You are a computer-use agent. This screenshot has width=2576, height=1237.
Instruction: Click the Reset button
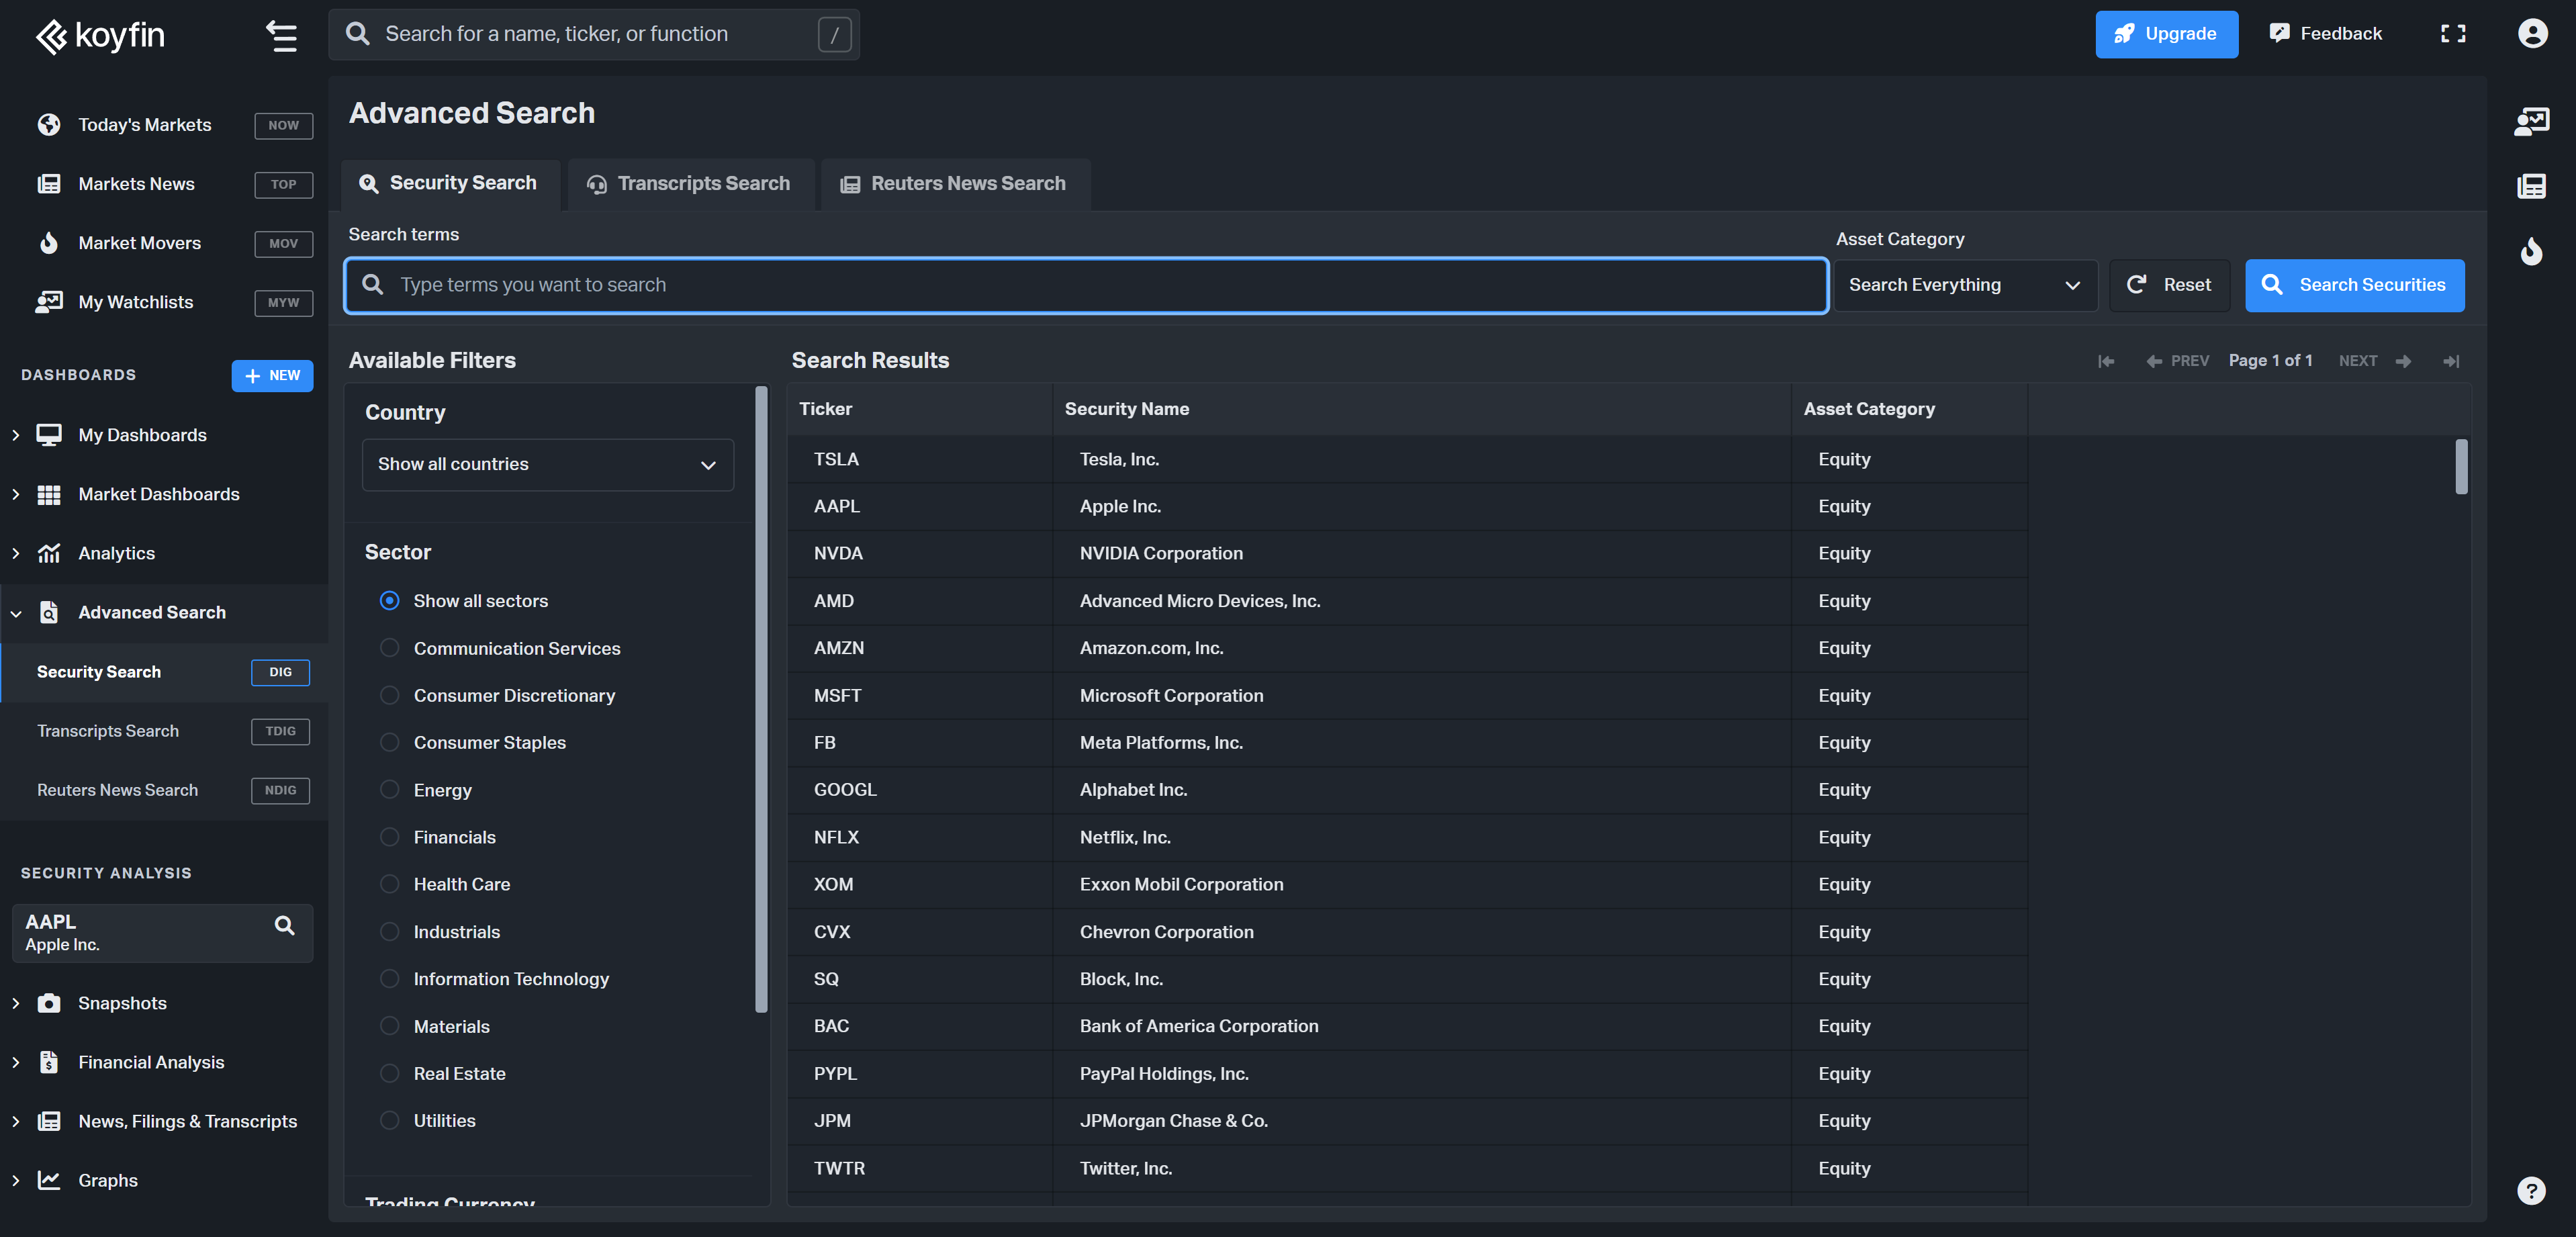2169,285
